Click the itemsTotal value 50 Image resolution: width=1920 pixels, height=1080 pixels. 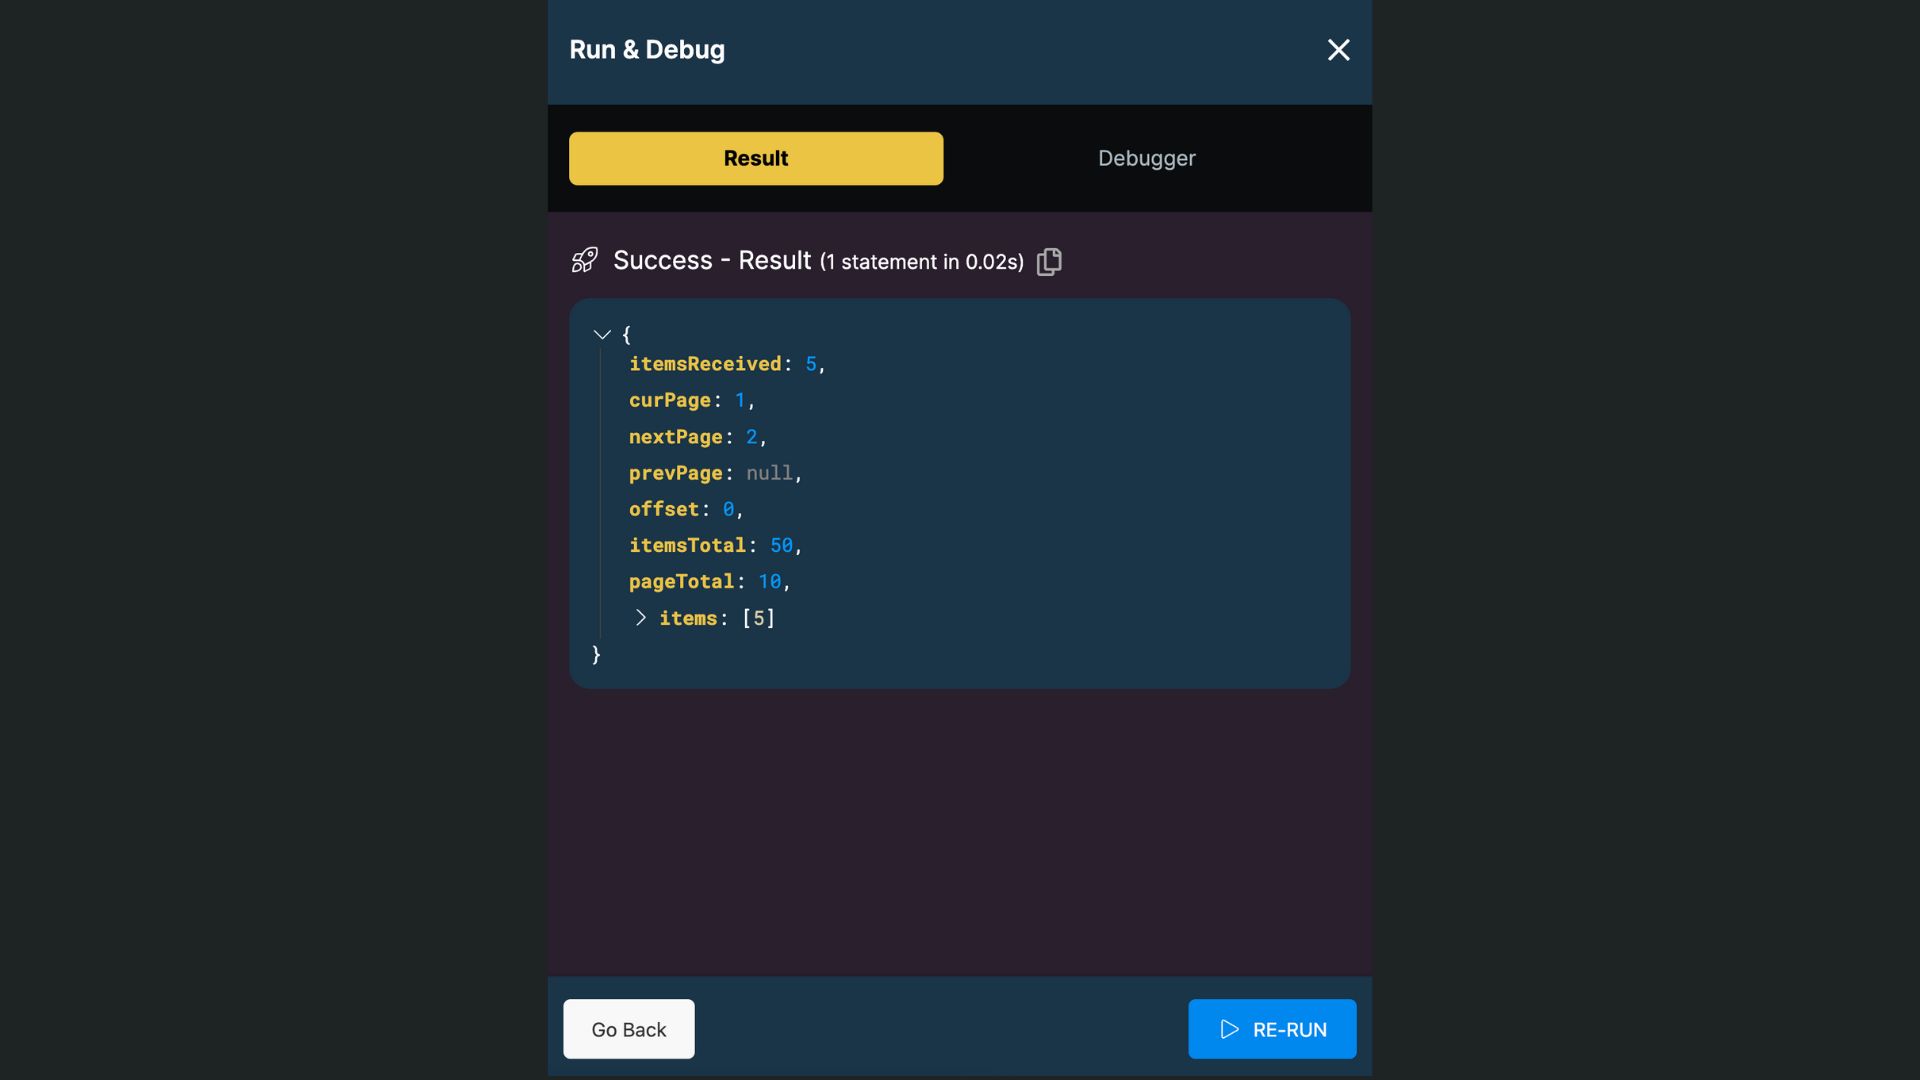coord(781,545)
